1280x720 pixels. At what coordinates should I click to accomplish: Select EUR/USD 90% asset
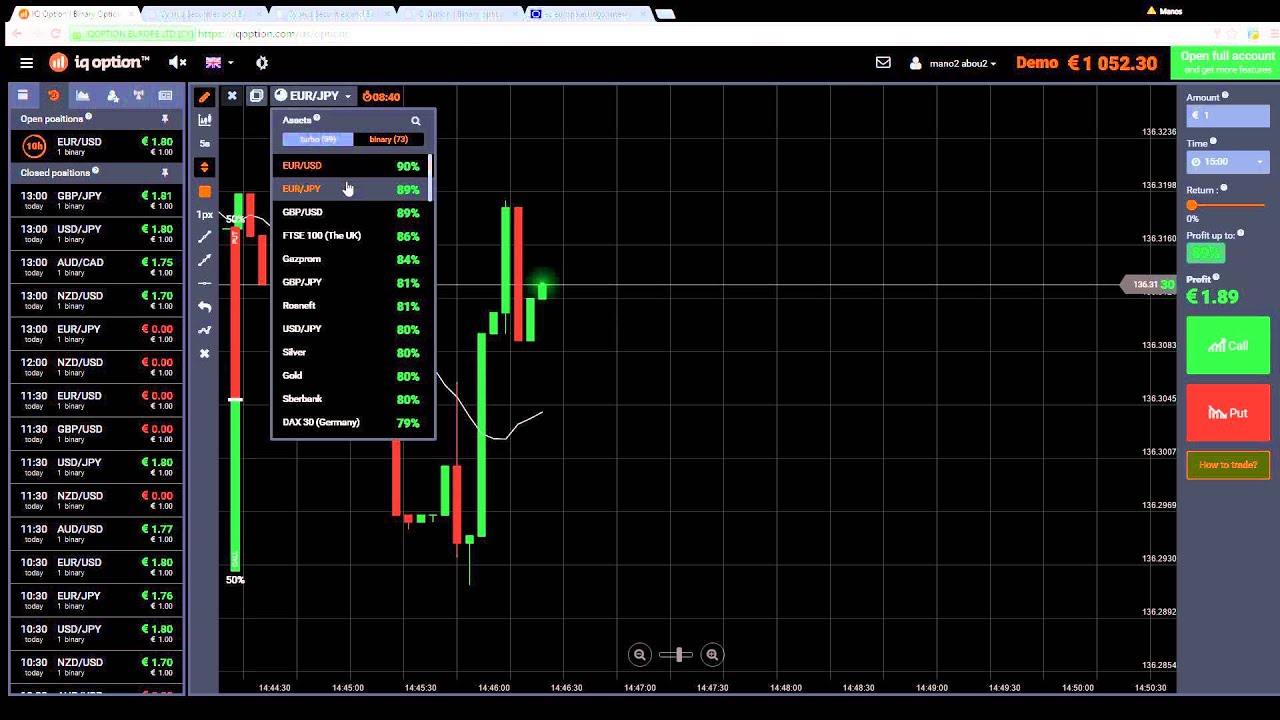click(351, 166)
